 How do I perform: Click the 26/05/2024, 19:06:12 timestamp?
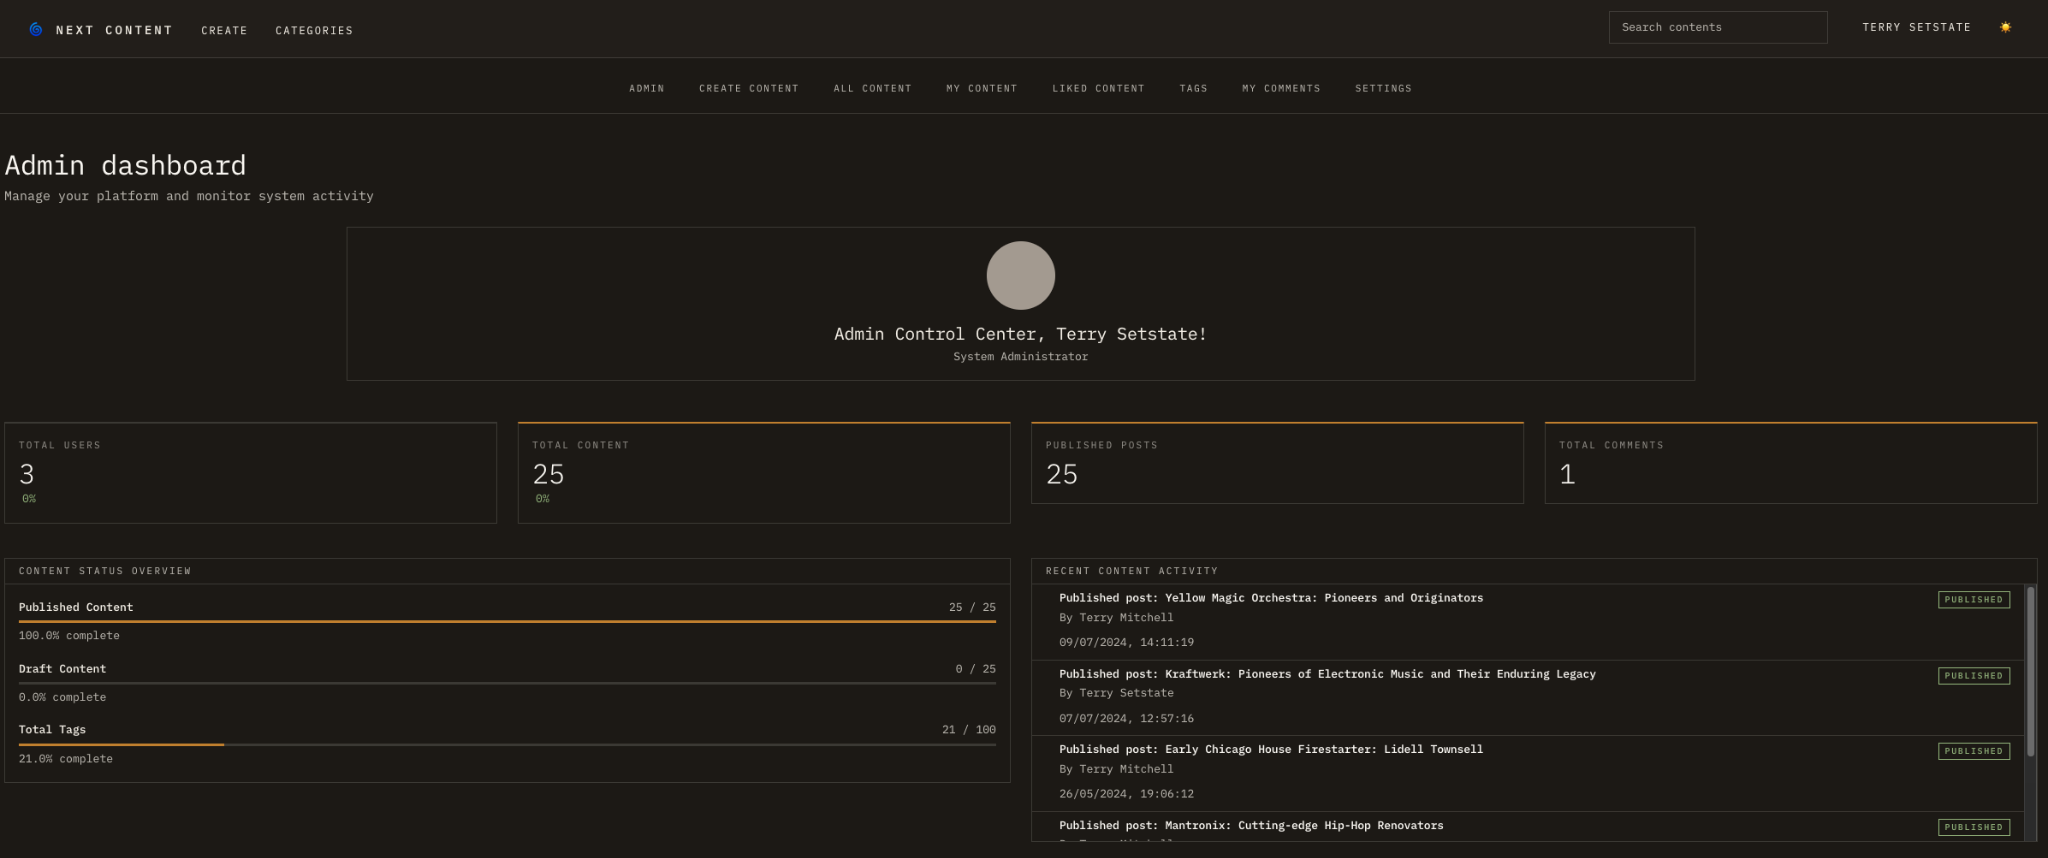click(x=1126, y=794)
